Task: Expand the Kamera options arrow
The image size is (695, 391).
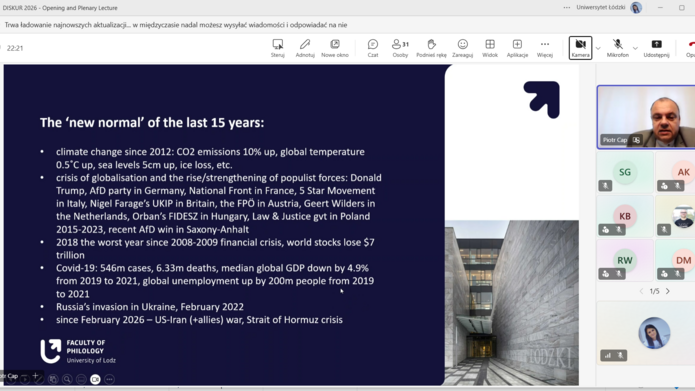Action: [598, 48]
